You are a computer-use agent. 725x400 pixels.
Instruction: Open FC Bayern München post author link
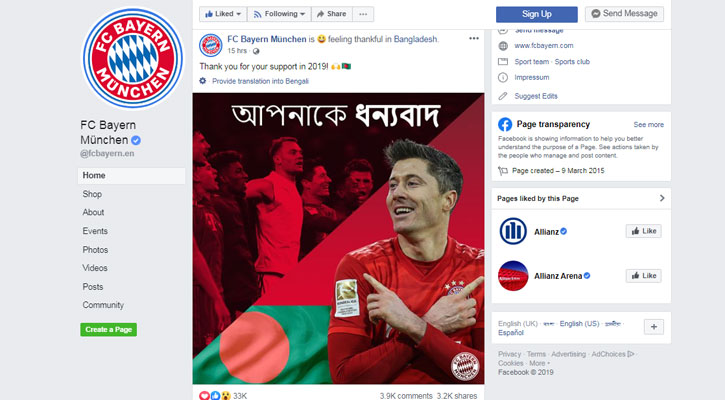[x=267, y=39]
